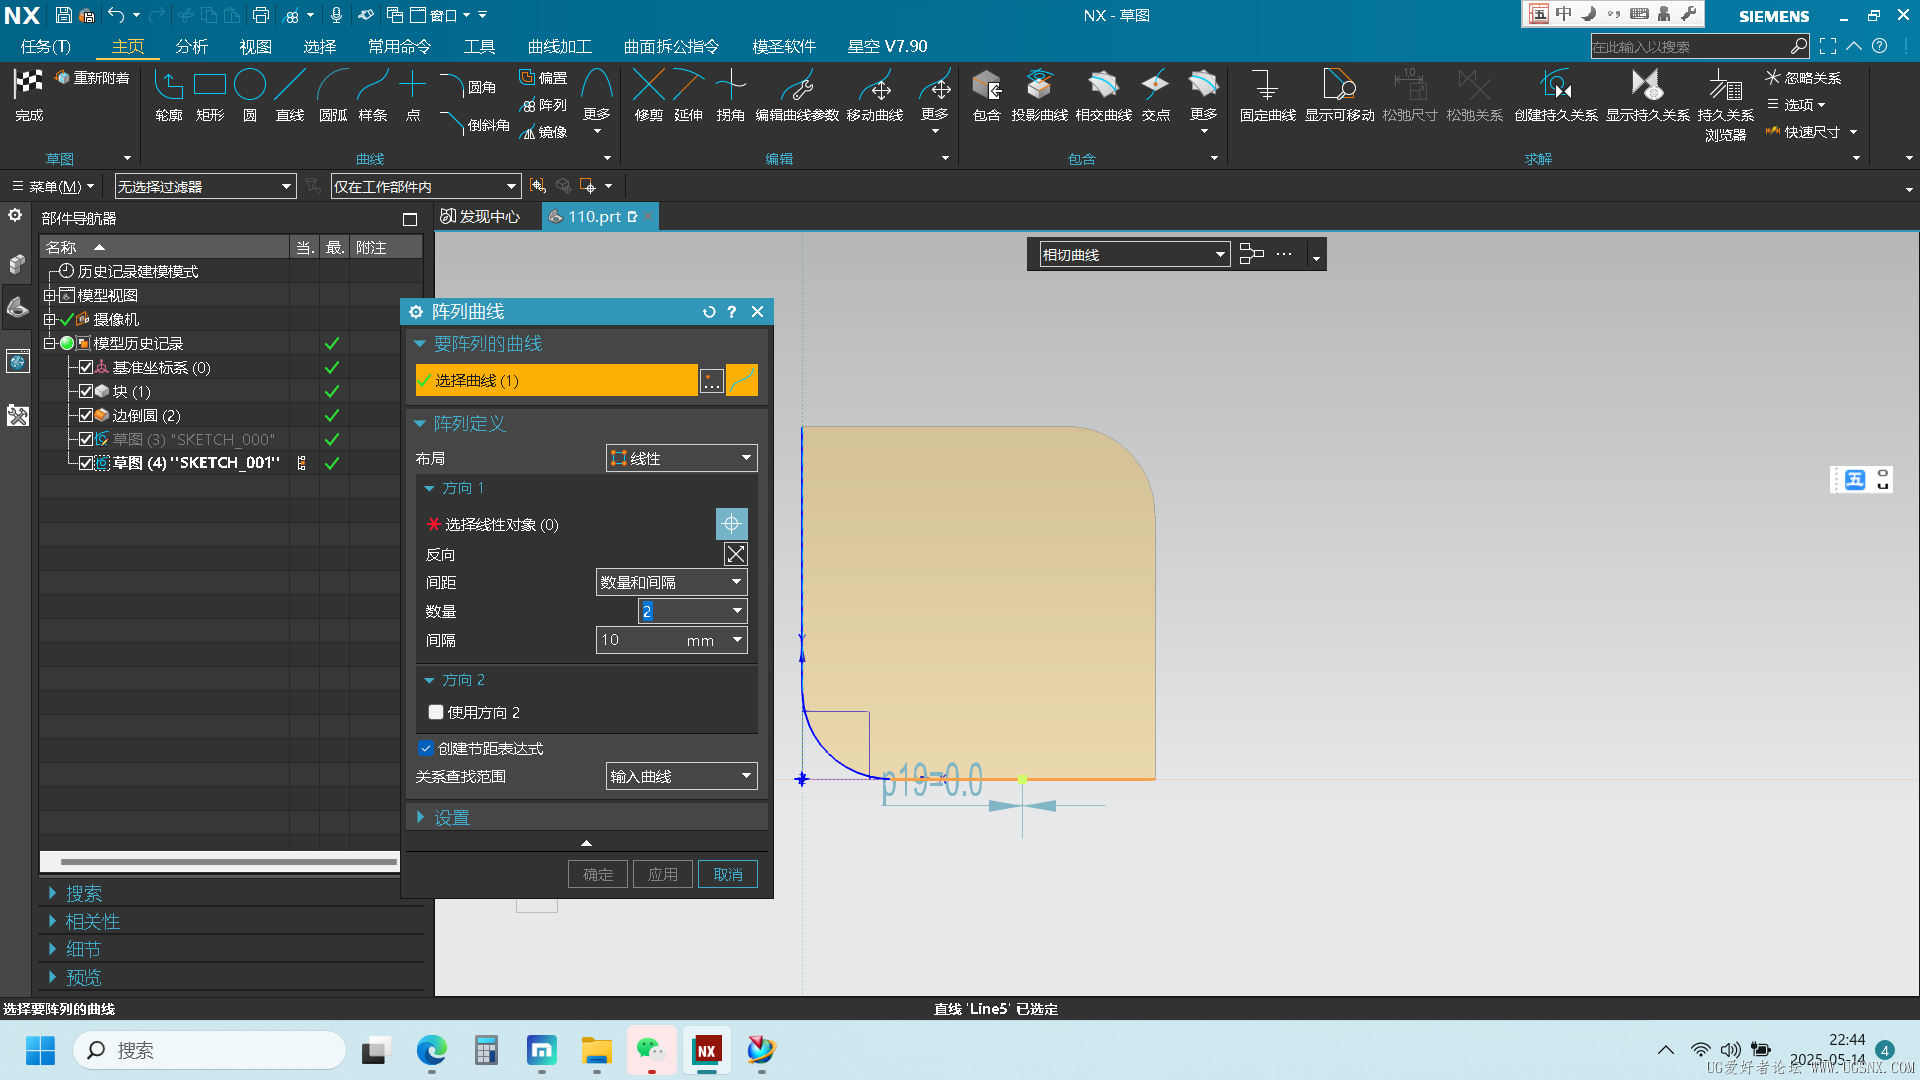Open the 曲线加工 ribbon tab

click(x=560, y=46)
